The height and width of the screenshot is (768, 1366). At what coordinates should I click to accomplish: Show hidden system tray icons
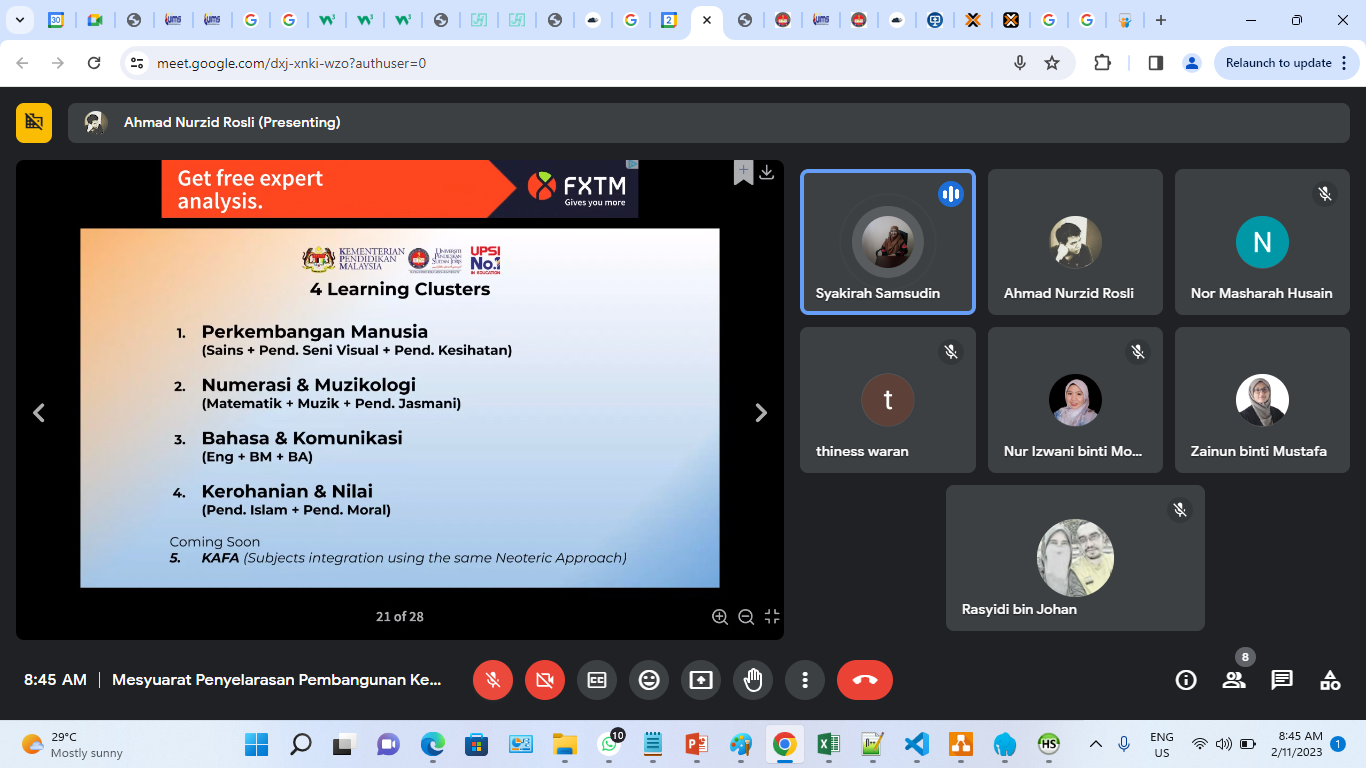[1096, 744]
